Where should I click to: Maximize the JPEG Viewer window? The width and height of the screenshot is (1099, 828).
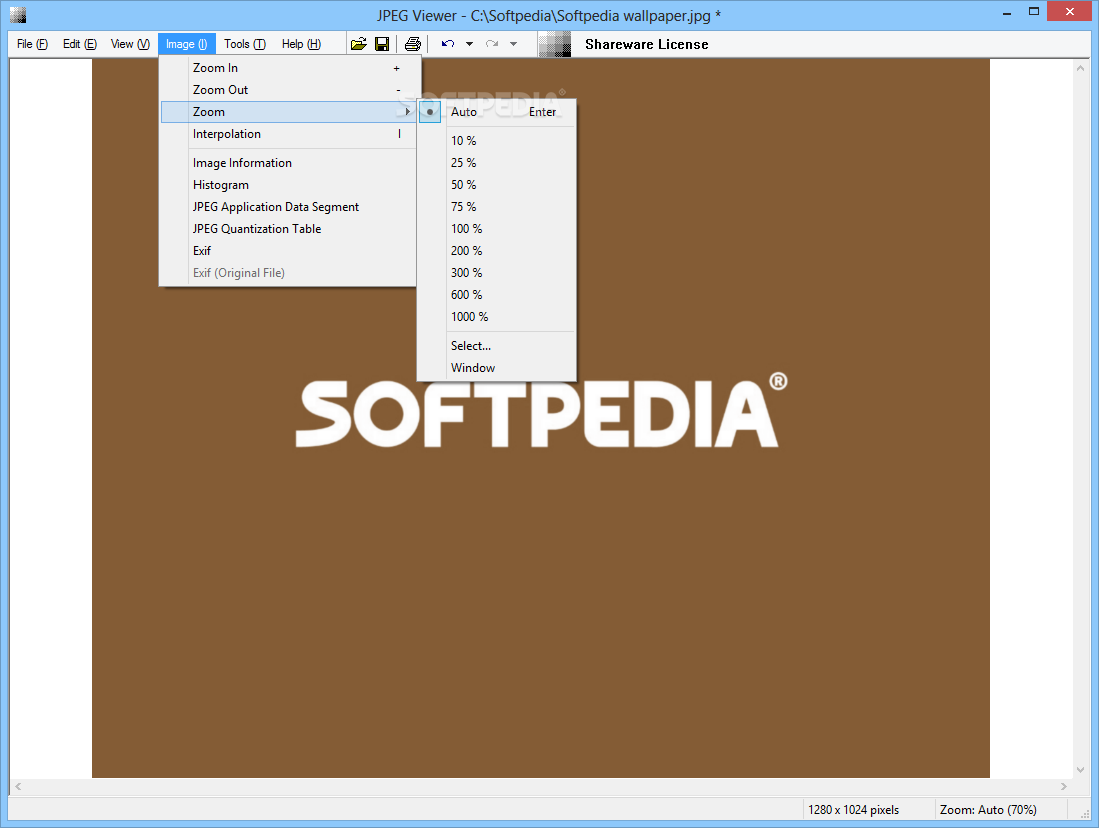tap(1034, 11)
